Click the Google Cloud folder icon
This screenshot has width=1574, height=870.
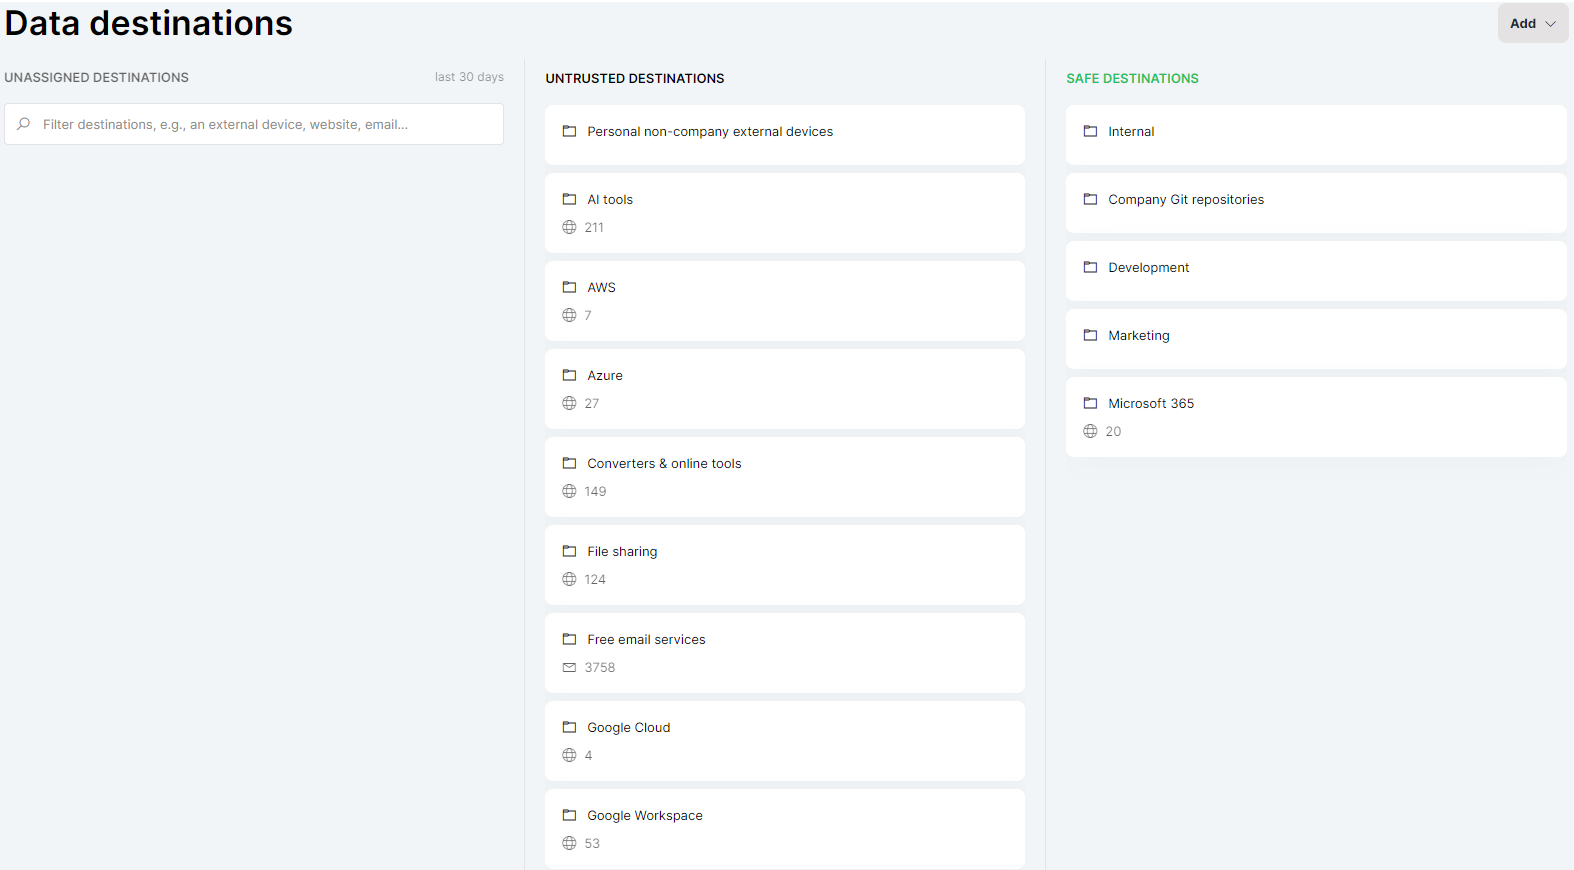pyautogui.click(x=569, y=727)
